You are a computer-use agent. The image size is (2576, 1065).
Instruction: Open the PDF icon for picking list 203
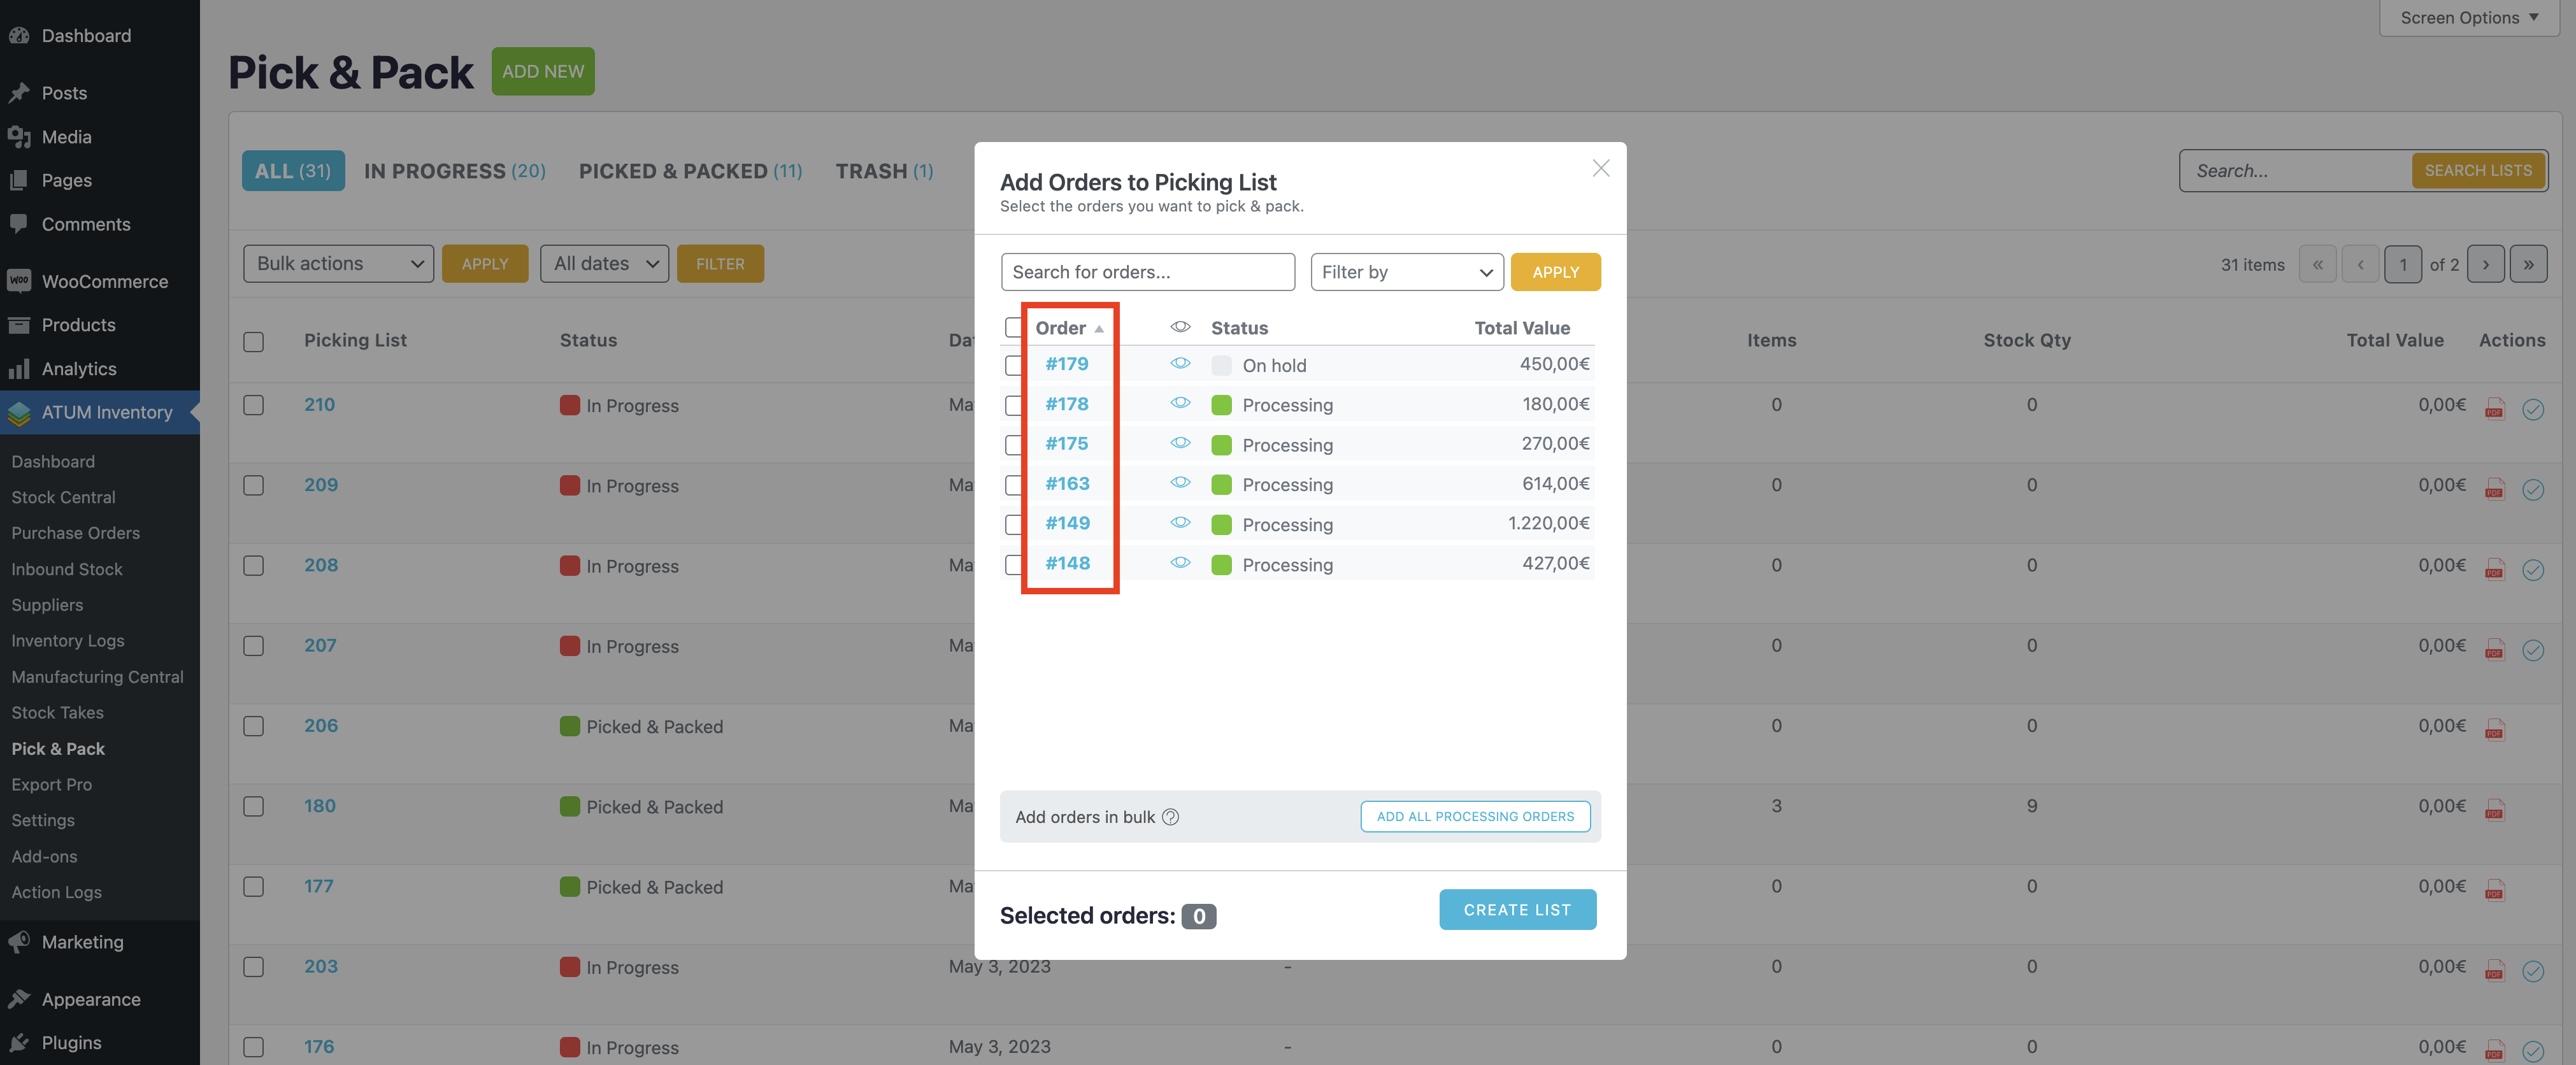click(2494, 970)
